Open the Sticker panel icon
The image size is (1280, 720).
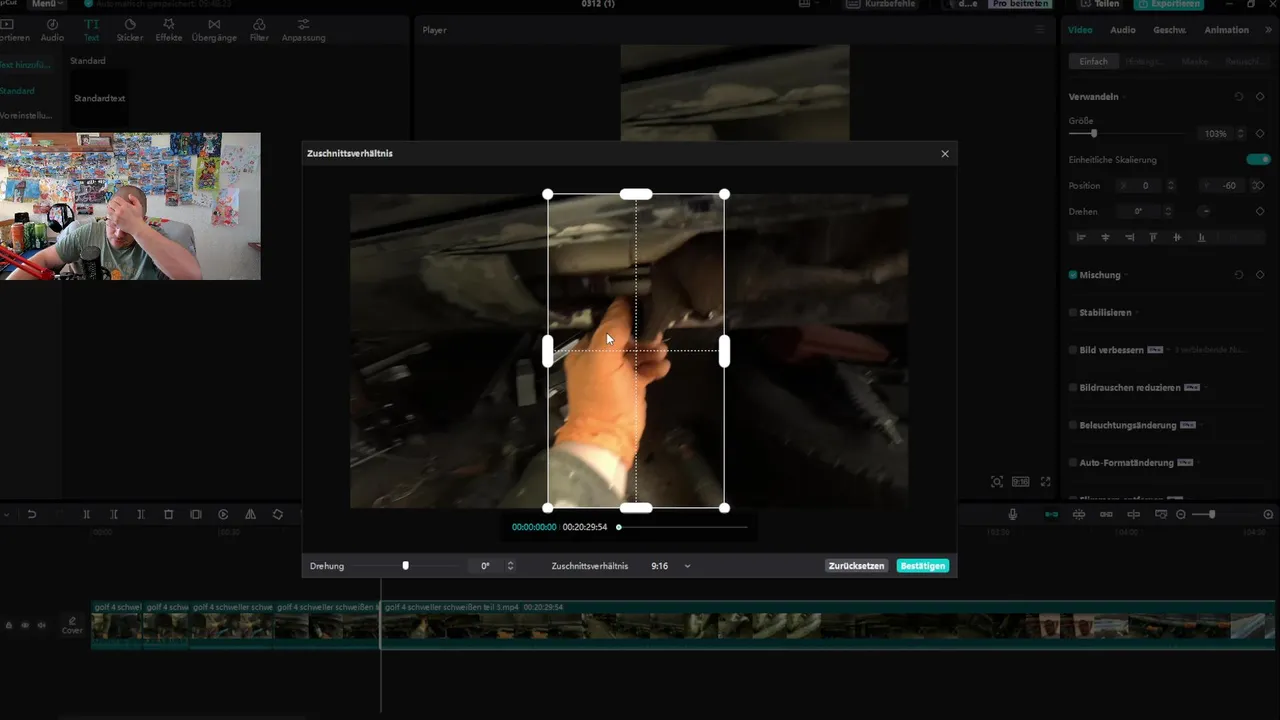[x=130, y=24]
